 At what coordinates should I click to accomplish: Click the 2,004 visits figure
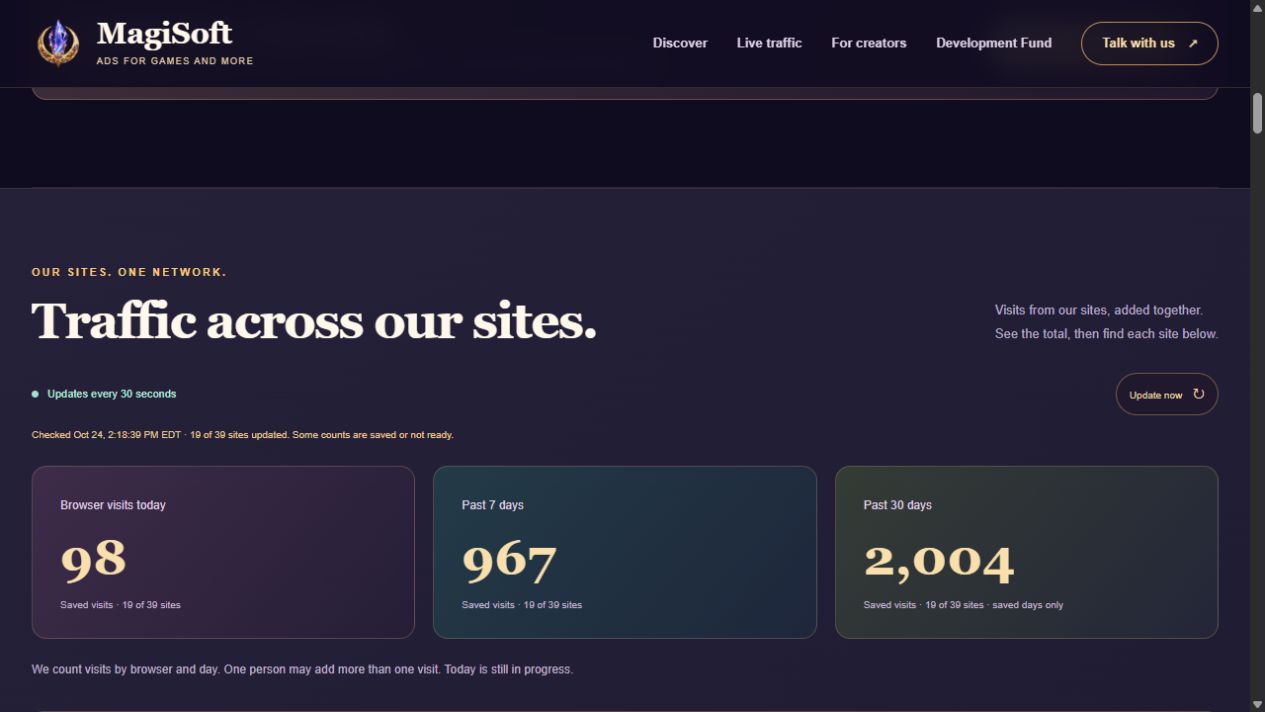[x=939, y=562]
